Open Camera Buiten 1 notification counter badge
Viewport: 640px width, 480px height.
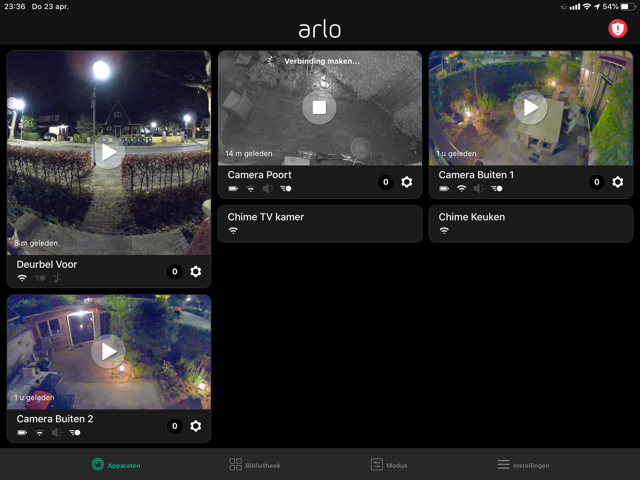pos(597,182)
